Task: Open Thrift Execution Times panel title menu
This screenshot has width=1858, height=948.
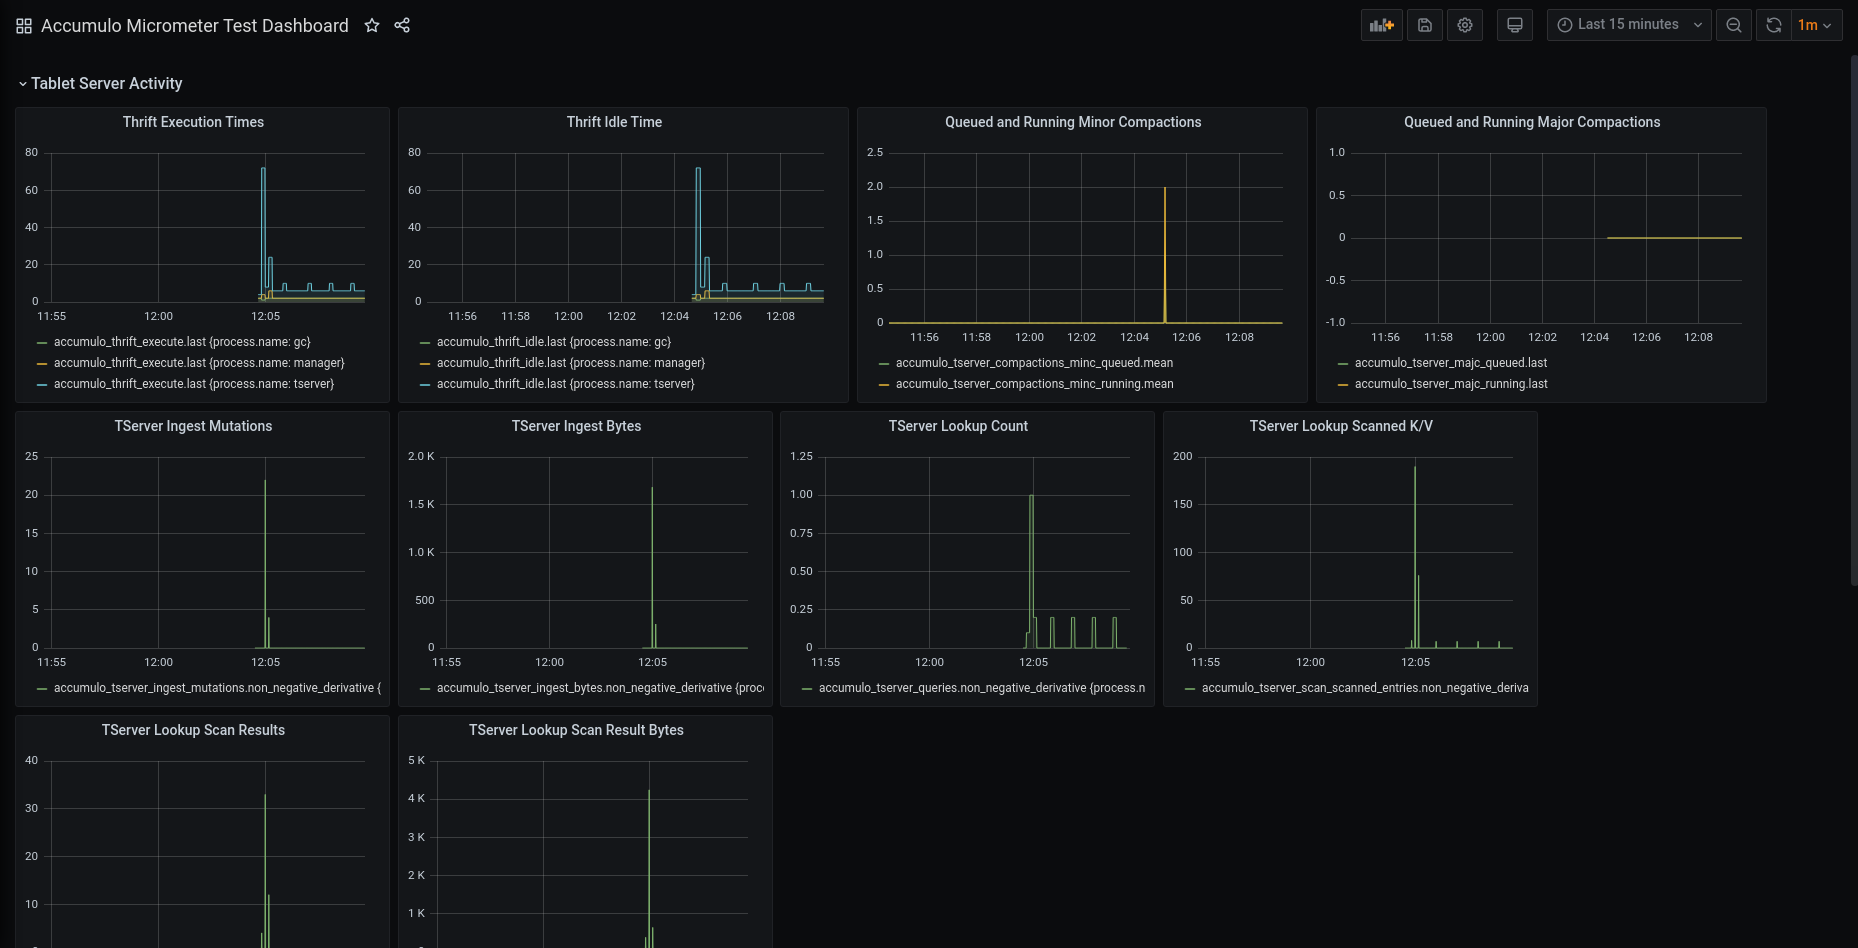Action: (193, 122)
